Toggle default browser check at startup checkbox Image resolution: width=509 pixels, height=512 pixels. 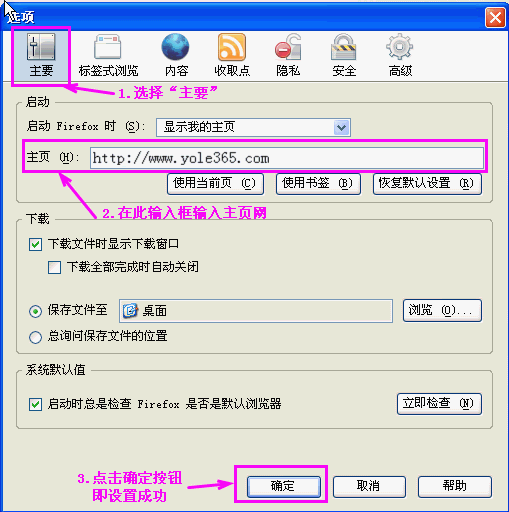(x=35, y=404)
